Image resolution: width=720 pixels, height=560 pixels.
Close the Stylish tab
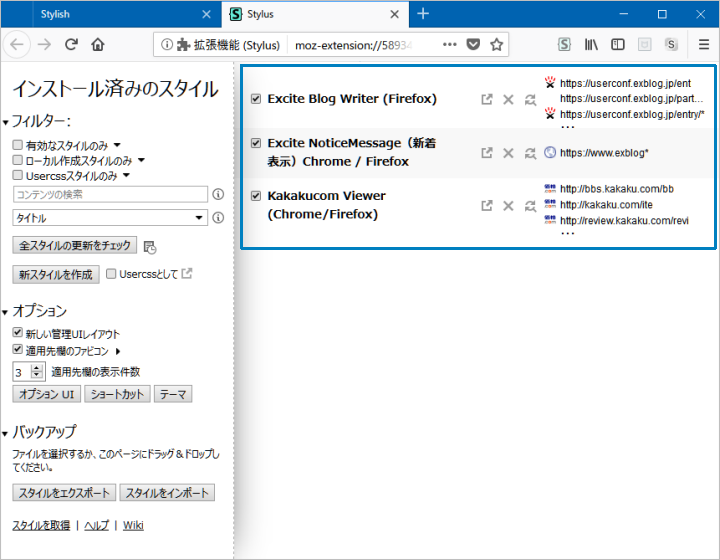click(x=206, y=14)
